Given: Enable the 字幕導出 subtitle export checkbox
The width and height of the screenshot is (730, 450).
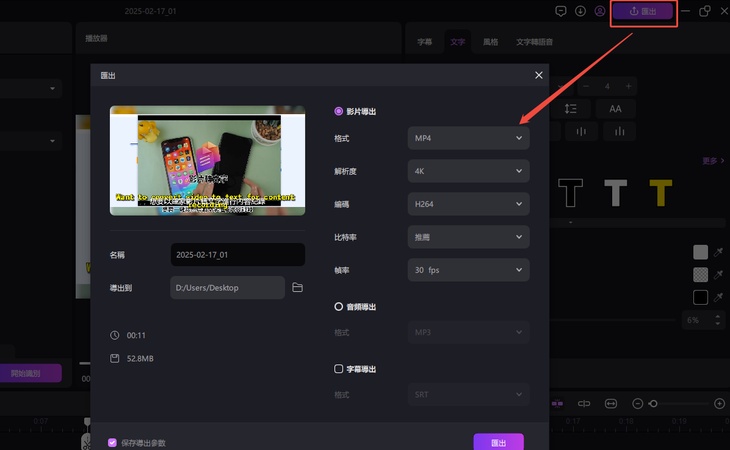Looking at the screenshot, I should point(338,369).
